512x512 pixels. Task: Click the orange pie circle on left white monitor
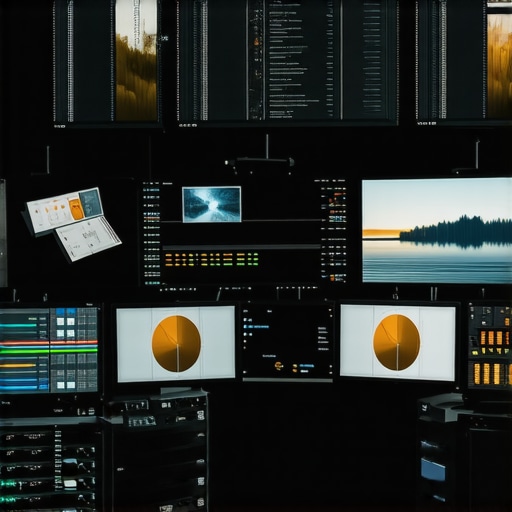click(x=176, y=344)
